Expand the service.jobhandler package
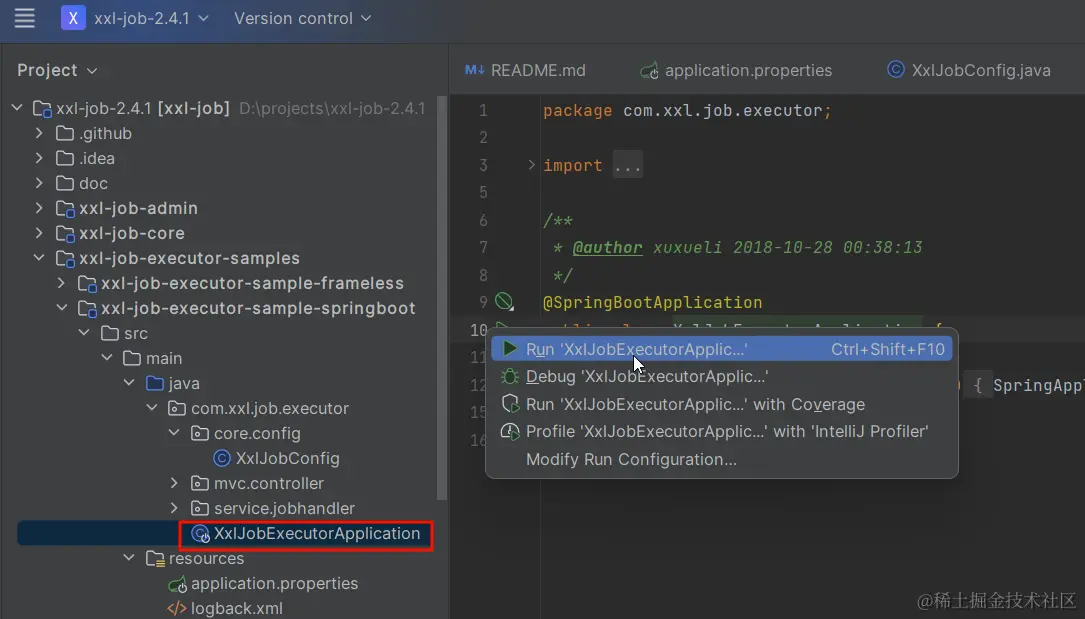 [x=174, y=508]
